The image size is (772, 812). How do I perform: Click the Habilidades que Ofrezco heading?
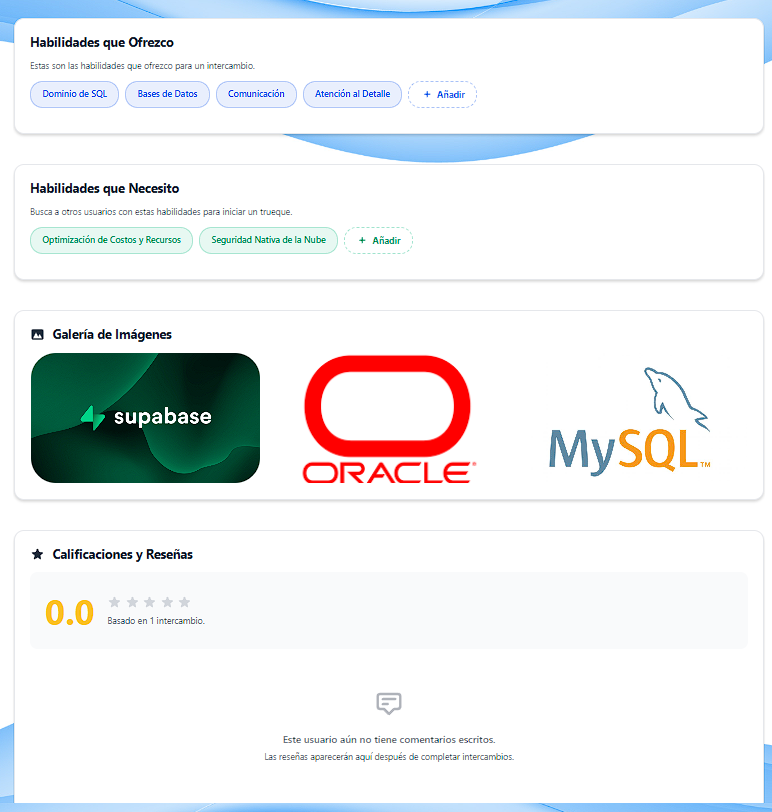[102, 42]
